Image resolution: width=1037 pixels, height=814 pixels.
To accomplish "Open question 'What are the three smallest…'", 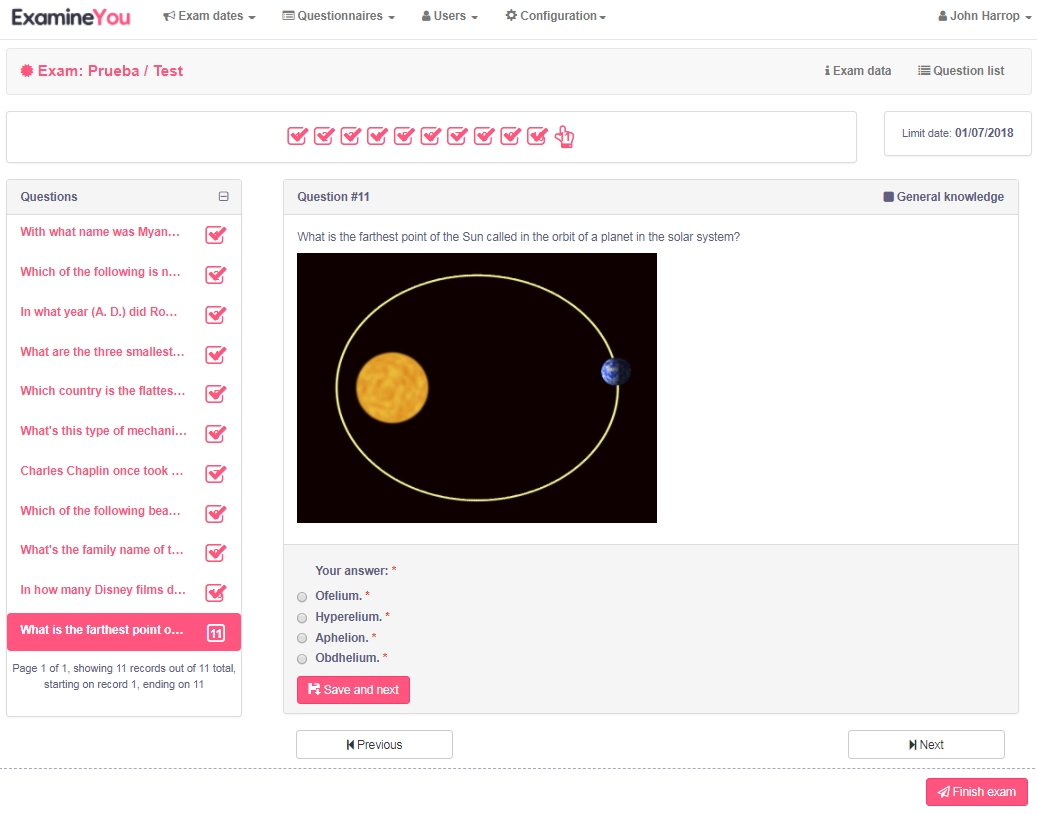I will (102, 352).
